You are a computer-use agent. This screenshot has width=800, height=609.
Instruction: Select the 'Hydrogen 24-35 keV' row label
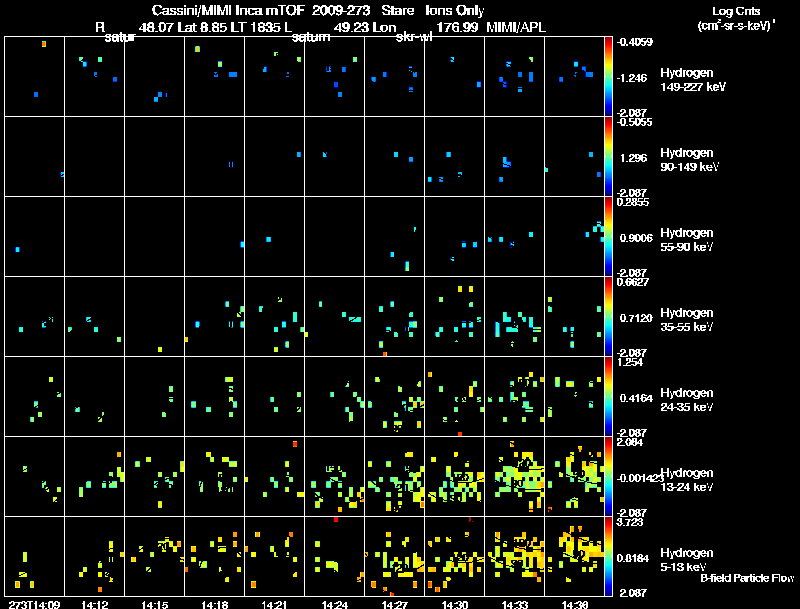click(x=687, y=400)
